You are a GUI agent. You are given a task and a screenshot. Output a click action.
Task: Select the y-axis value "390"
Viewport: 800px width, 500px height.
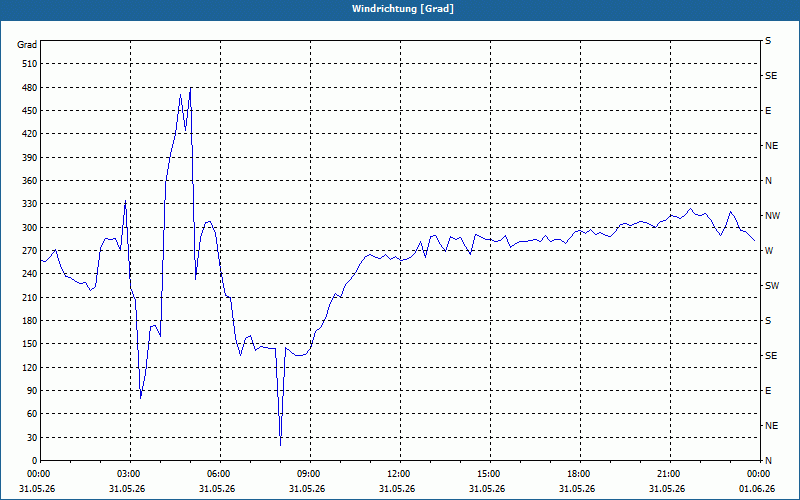(30, 157)
